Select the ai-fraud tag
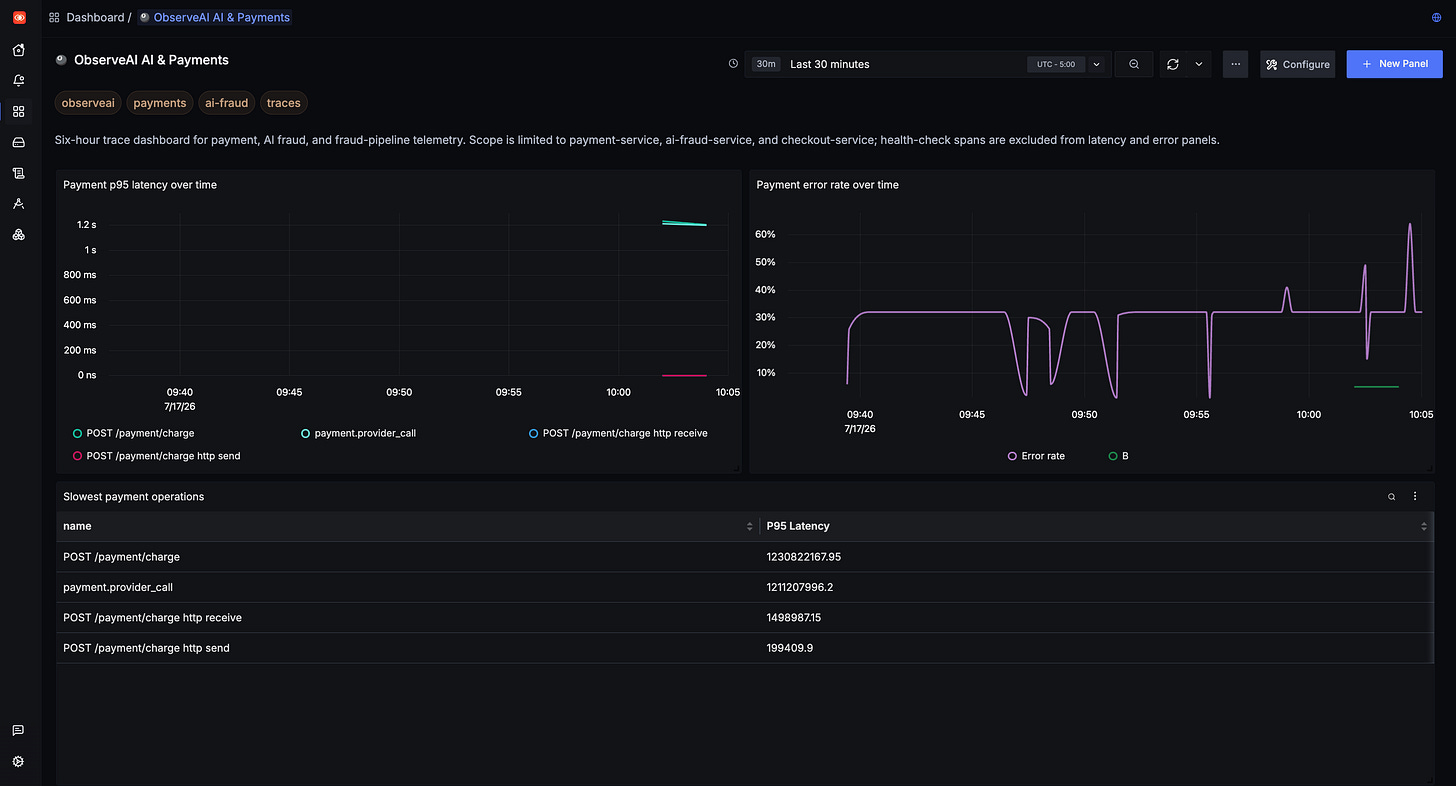1456x786 pixels. 227,103
